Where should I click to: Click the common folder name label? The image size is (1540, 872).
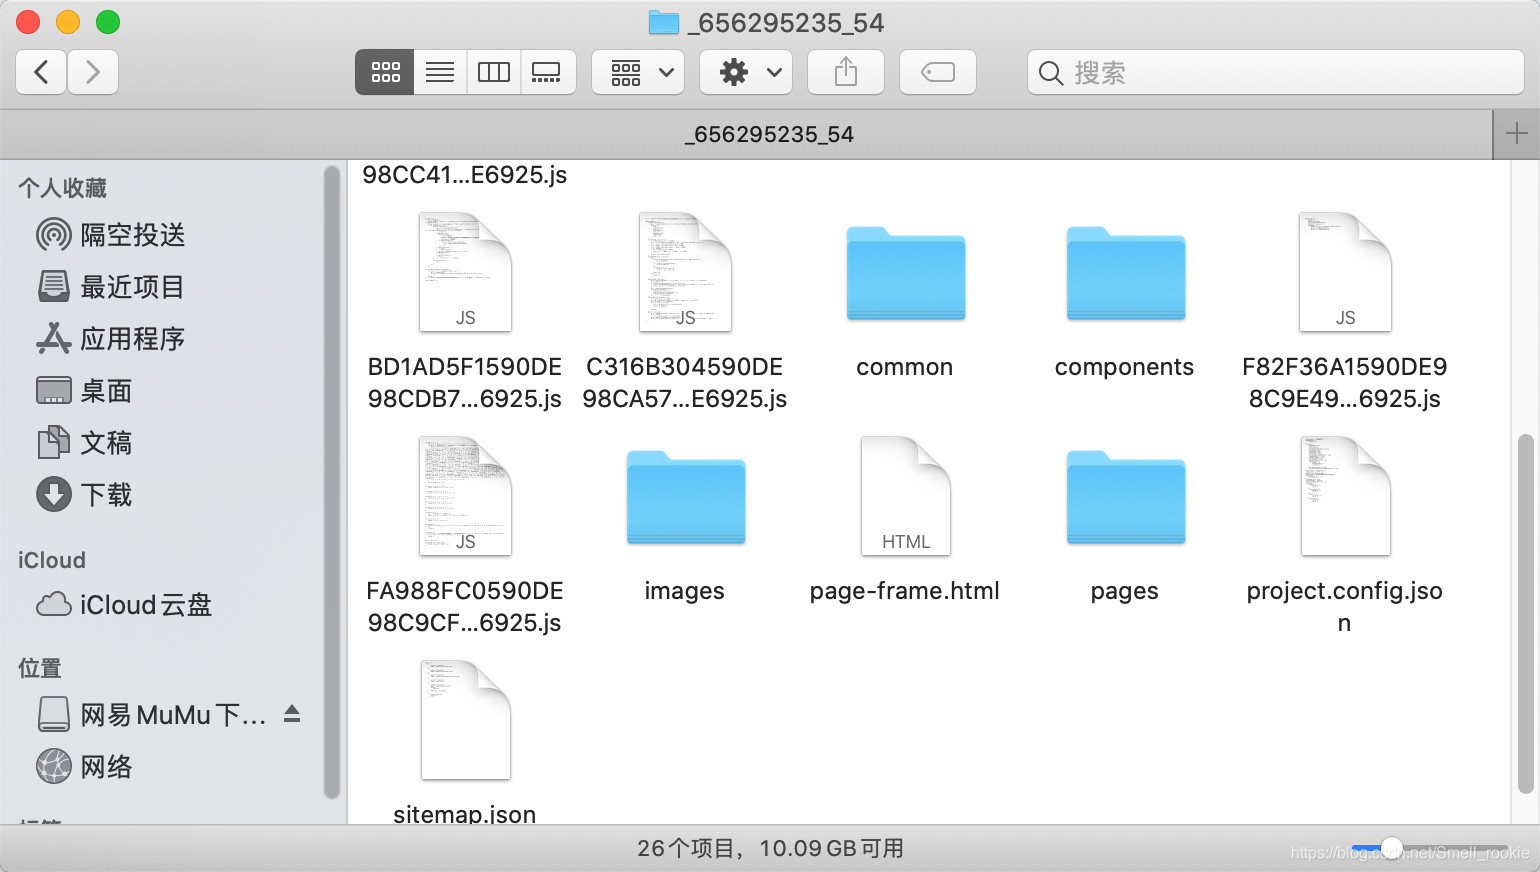(905, 367)
